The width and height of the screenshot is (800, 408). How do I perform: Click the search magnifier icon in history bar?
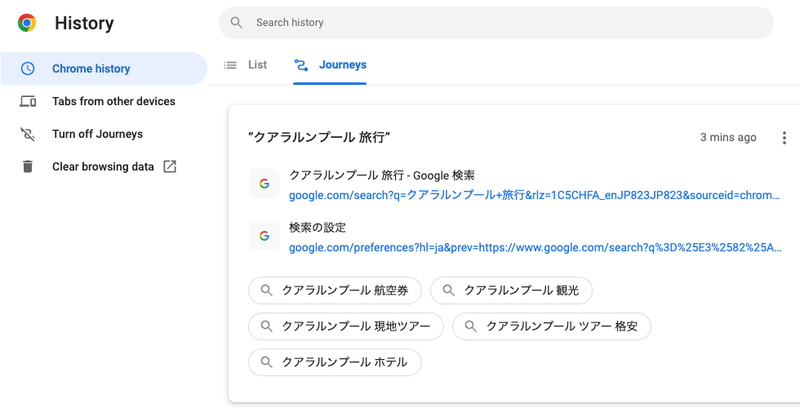pyautogui.click(x=237, y=22)
